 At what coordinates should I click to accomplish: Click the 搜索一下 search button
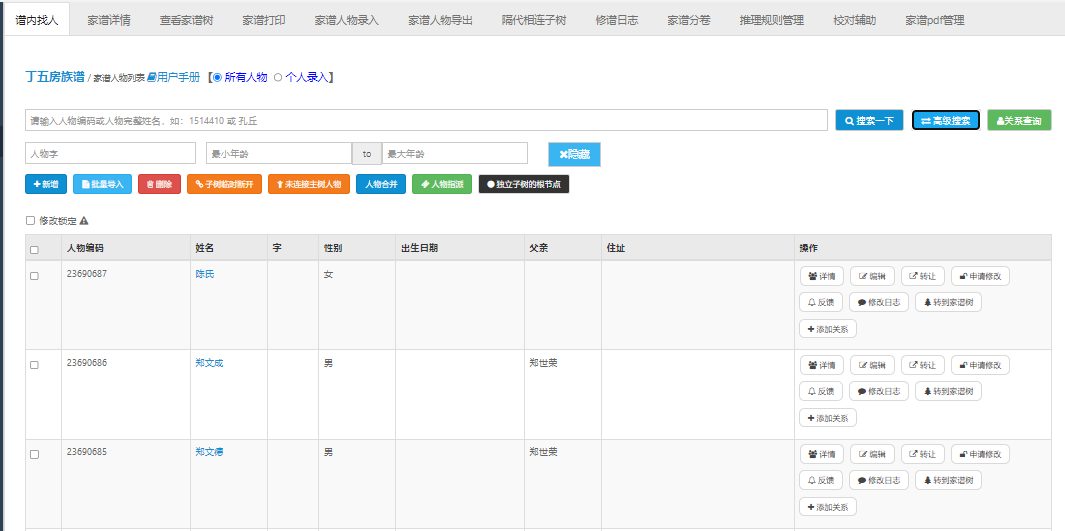(869, 120)
